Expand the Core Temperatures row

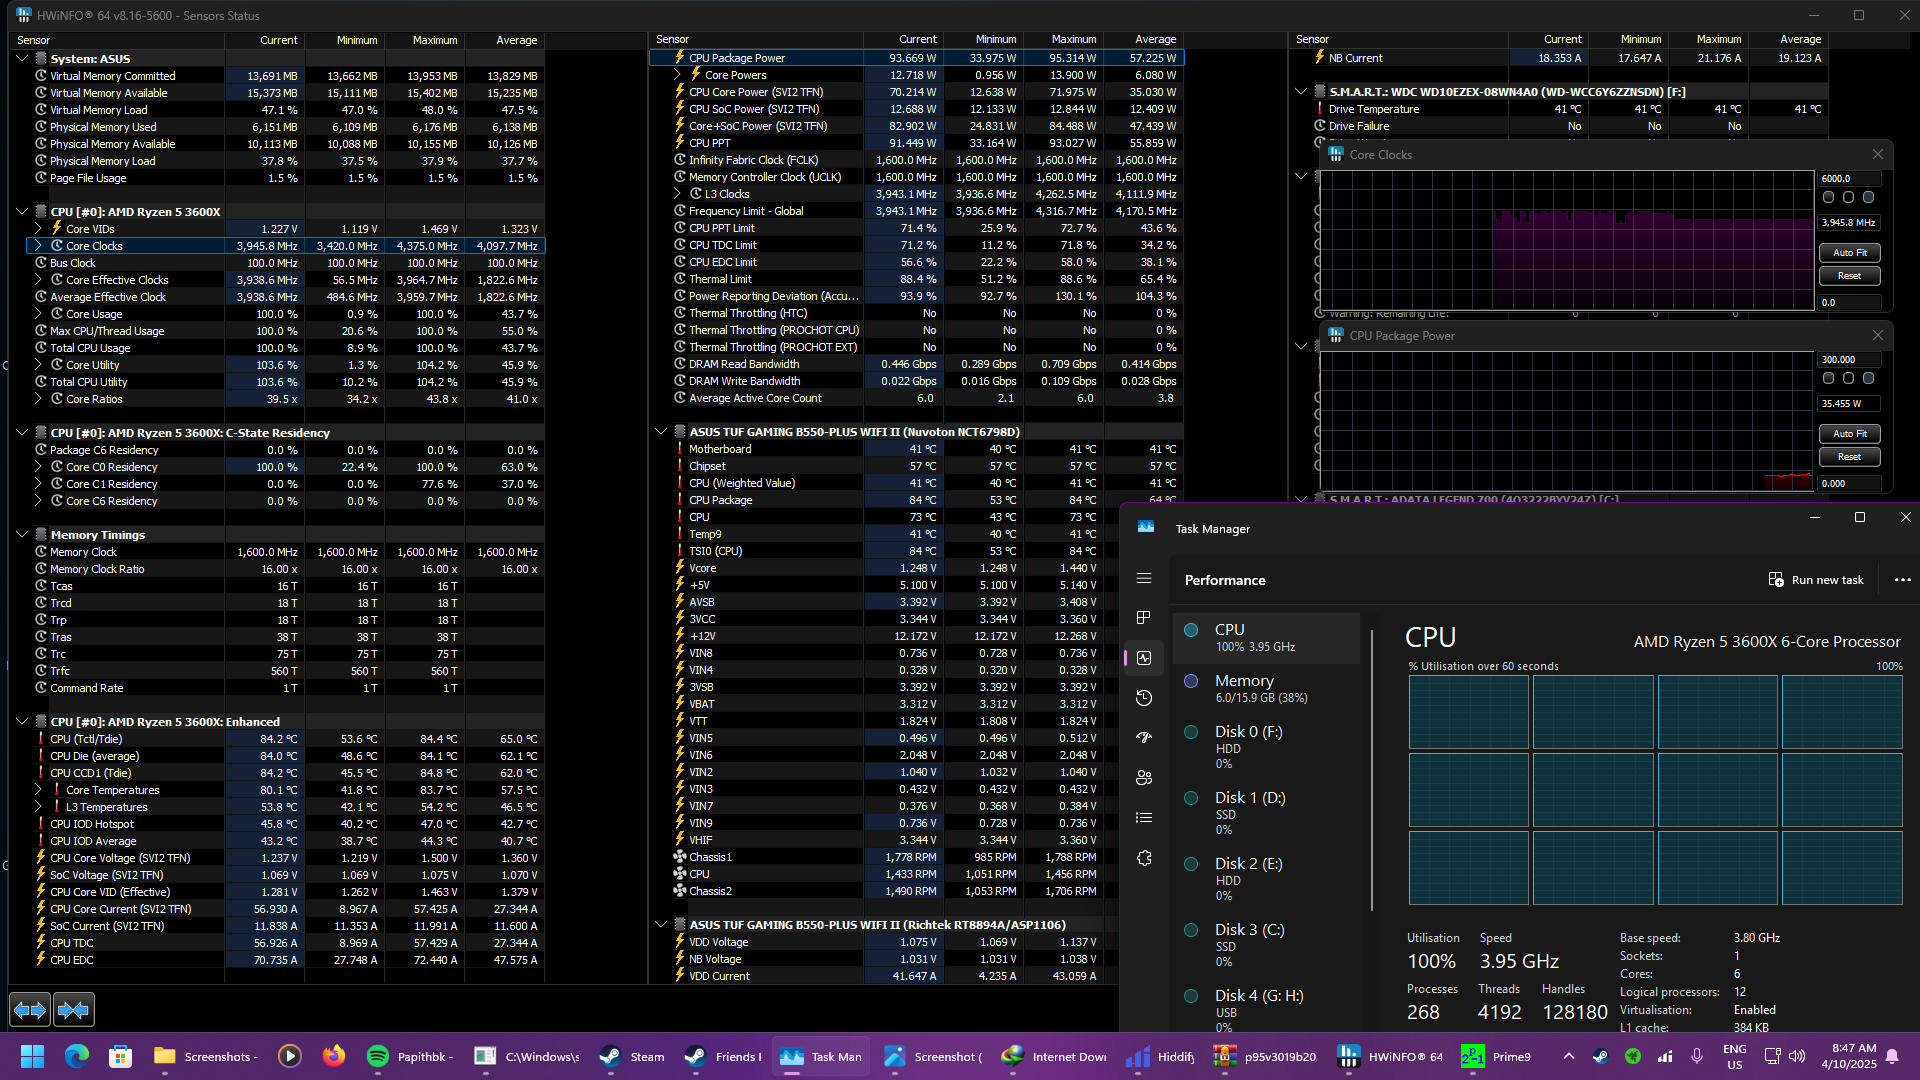coord(38,790)
